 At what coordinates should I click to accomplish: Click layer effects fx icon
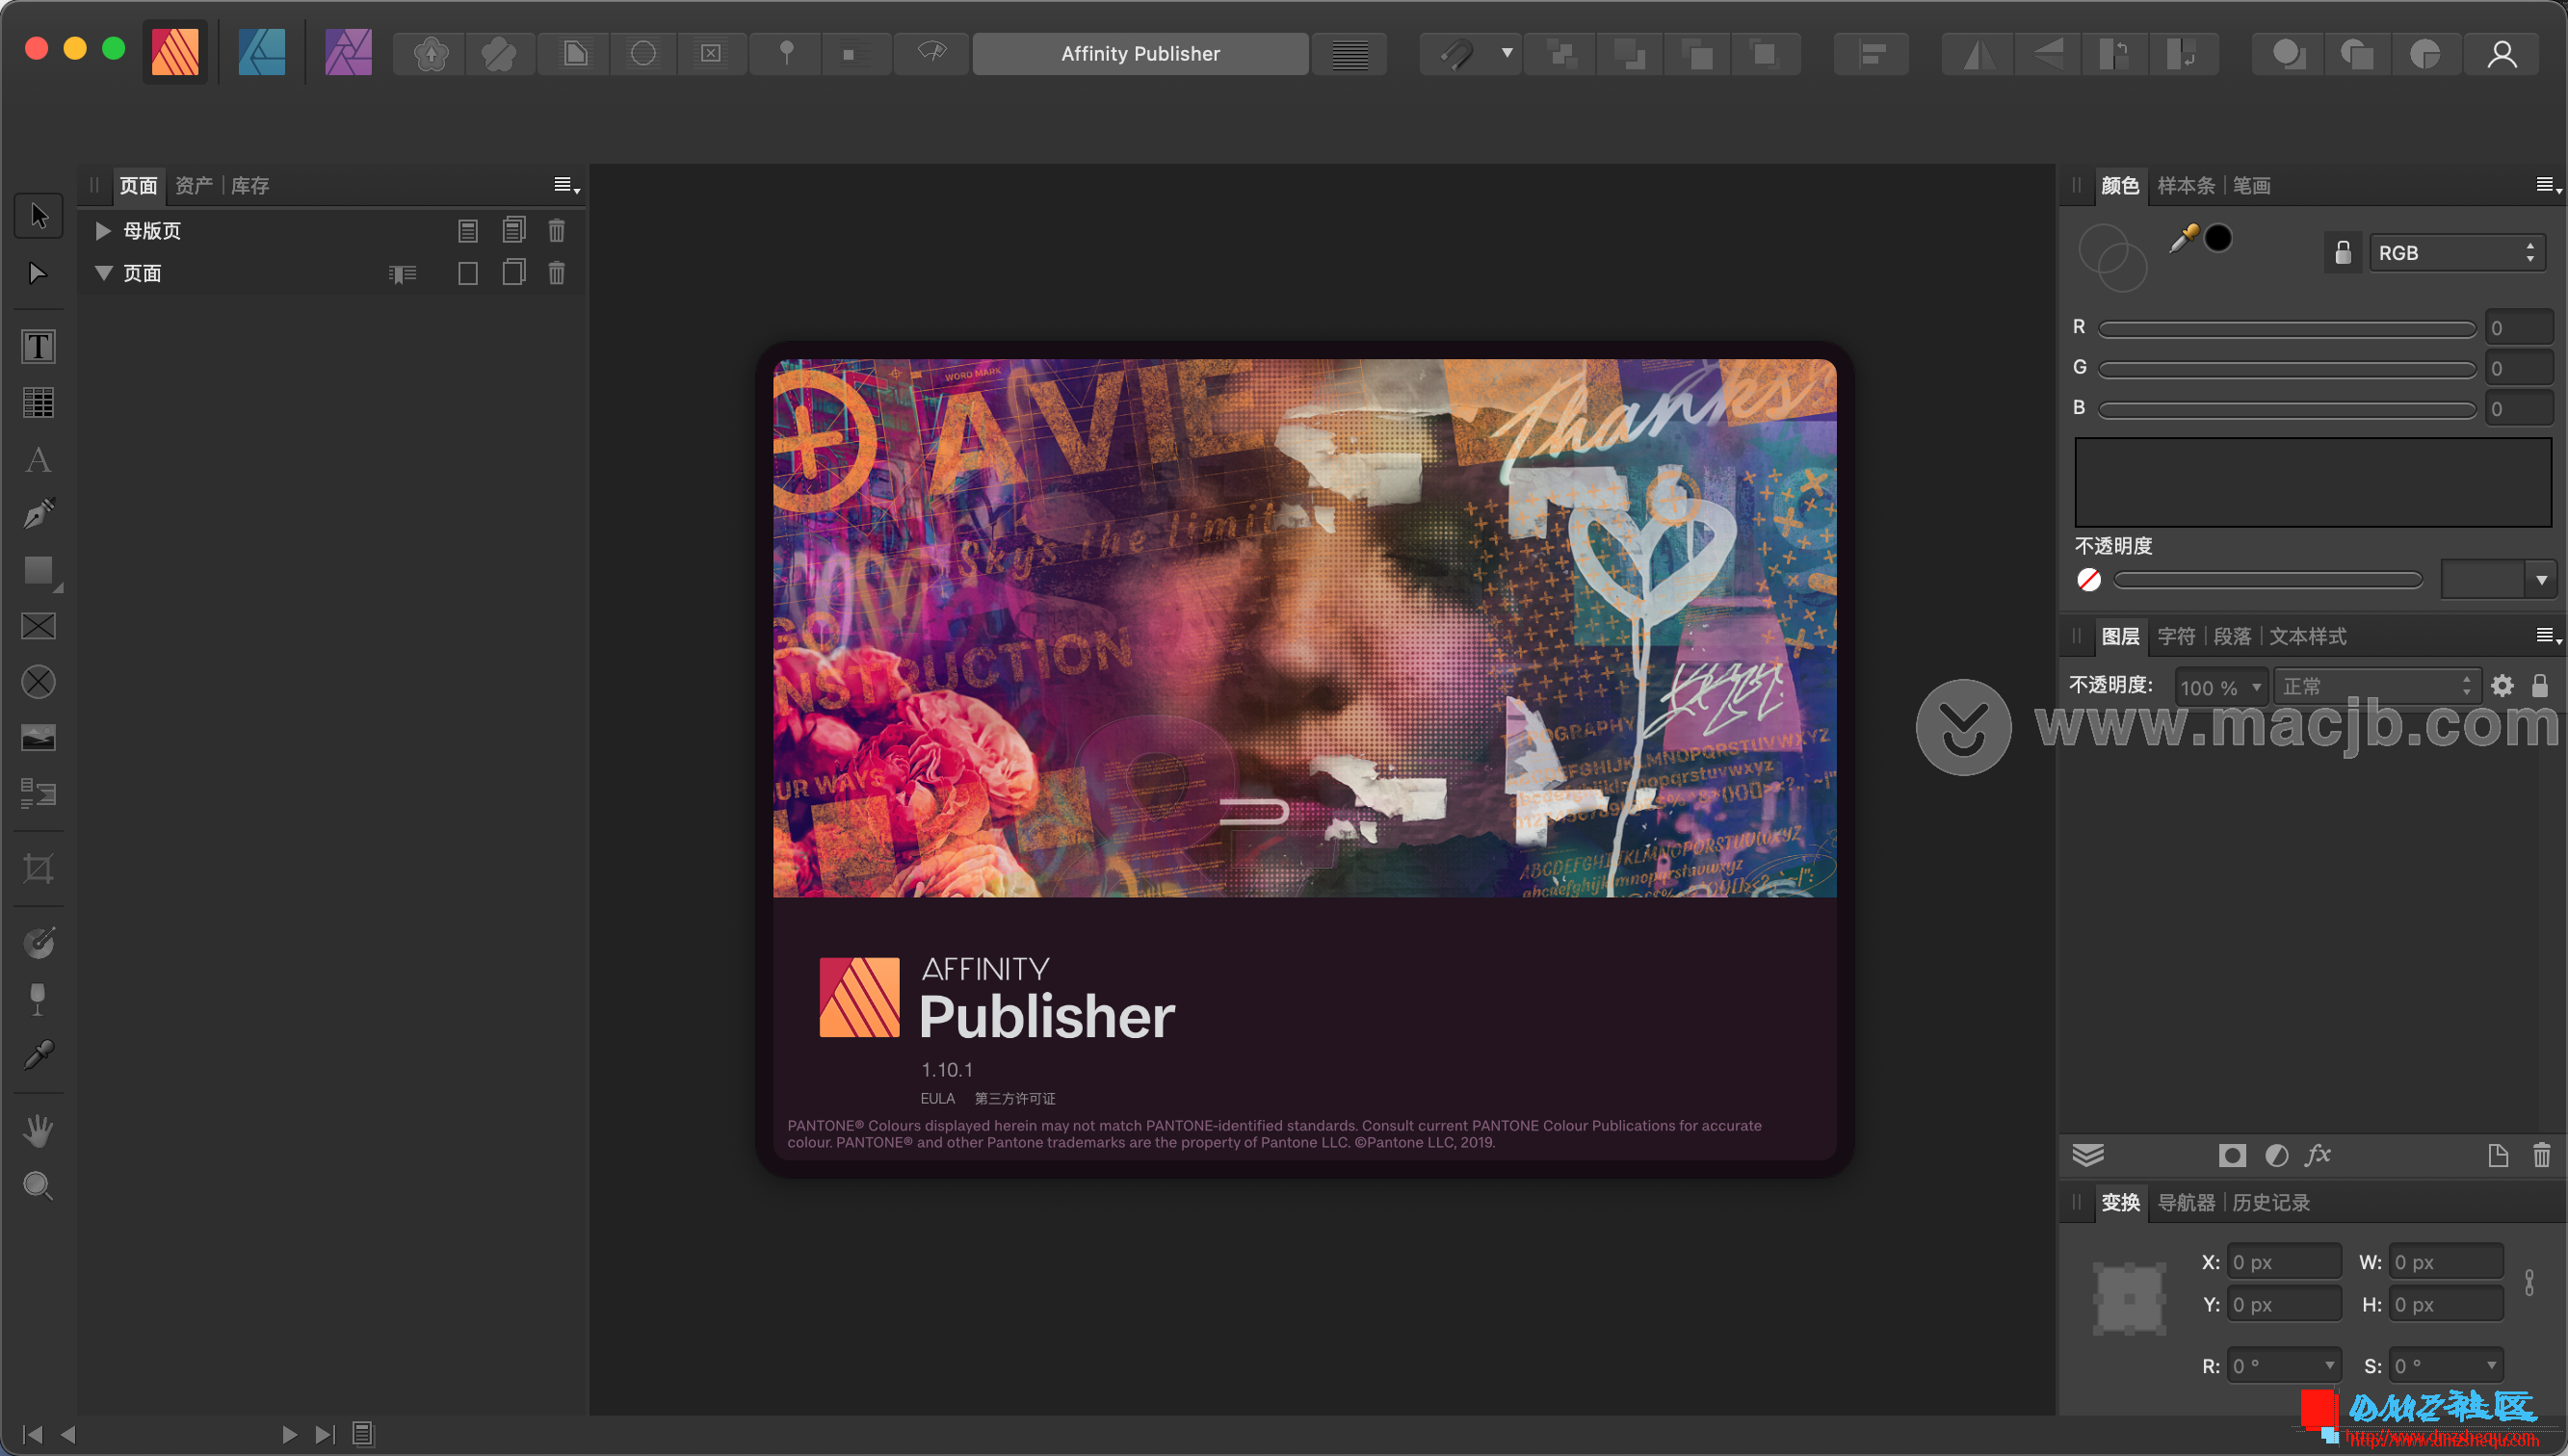click(x=2317, y=1156)
